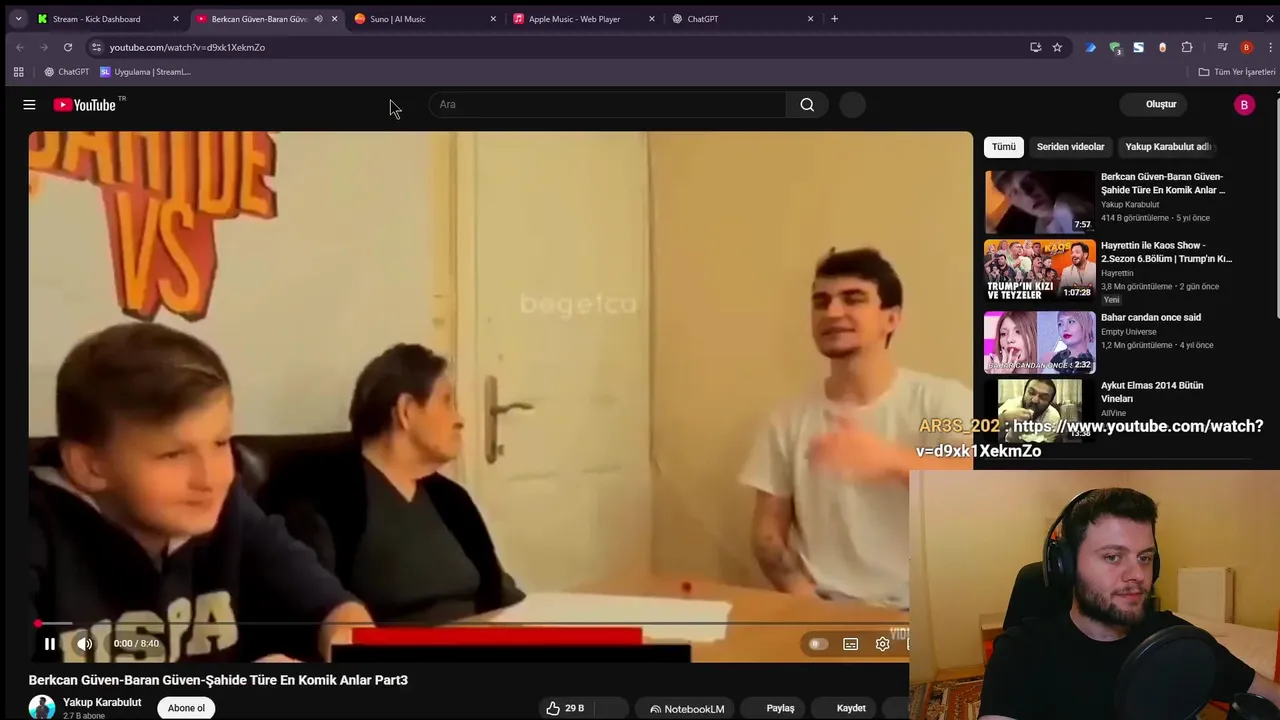Close the Suno | AI Music tab
This screenshot has width=1280, height=720.
[x=493, y=19]
